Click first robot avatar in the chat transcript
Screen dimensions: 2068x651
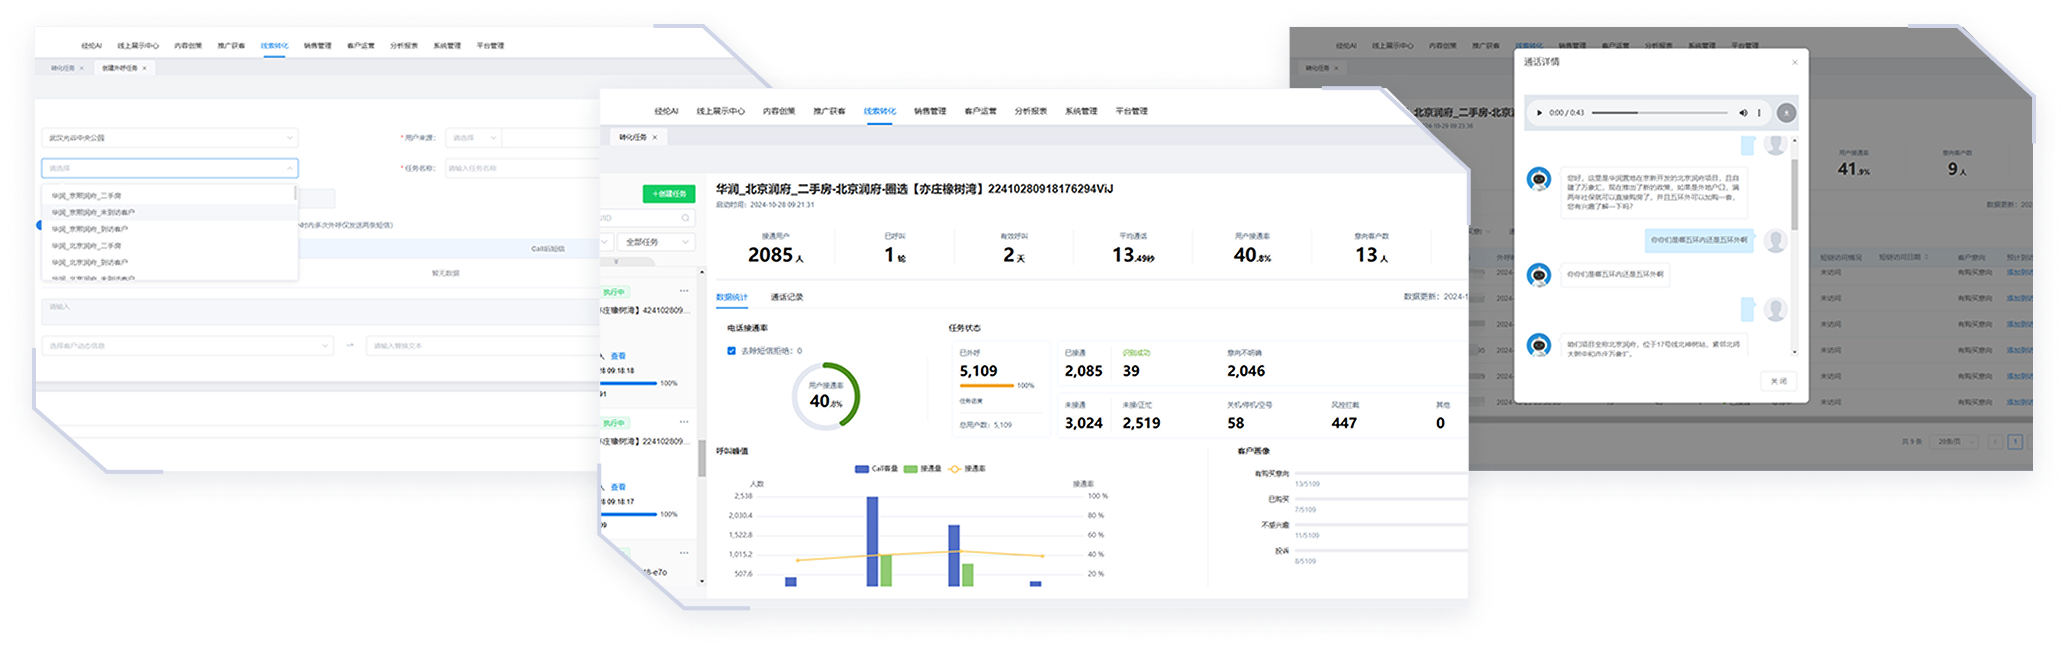[x=1539, y=180]
